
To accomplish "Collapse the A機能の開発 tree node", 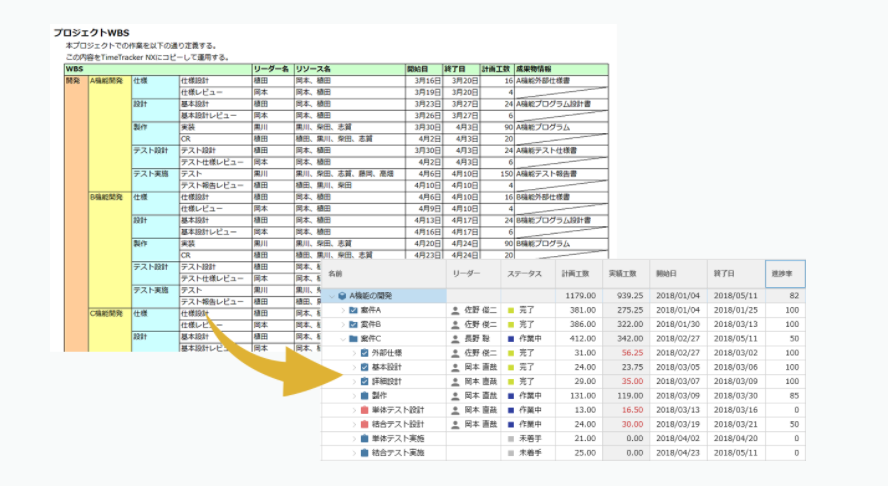I will (x=332, y=296).
